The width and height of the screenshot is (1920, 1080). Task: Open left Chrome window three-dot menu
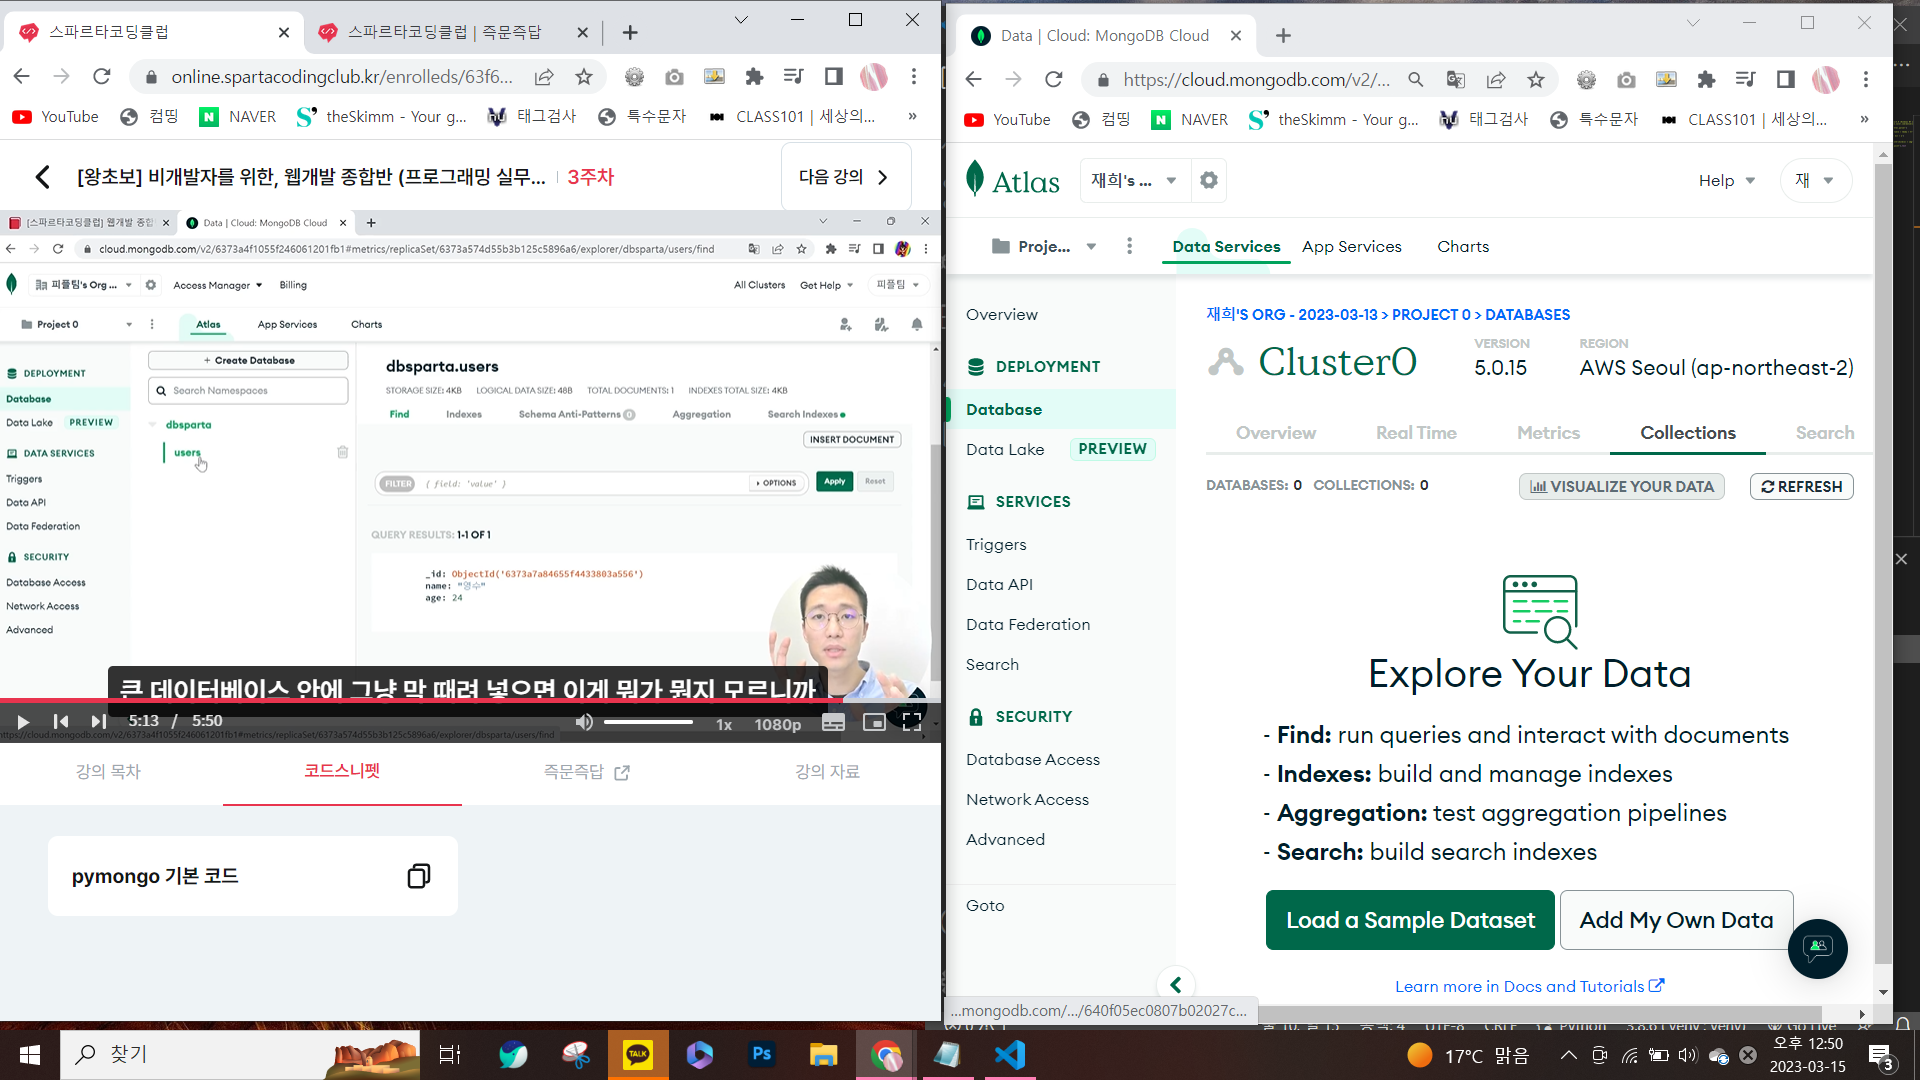coord(914,77)
